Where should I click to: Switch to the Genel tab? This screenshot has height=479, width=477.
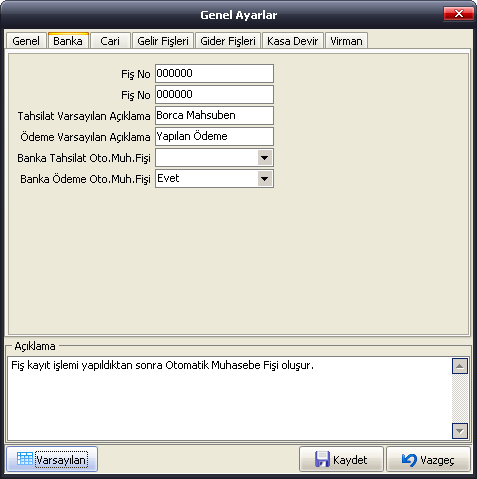tap(26, 41)
